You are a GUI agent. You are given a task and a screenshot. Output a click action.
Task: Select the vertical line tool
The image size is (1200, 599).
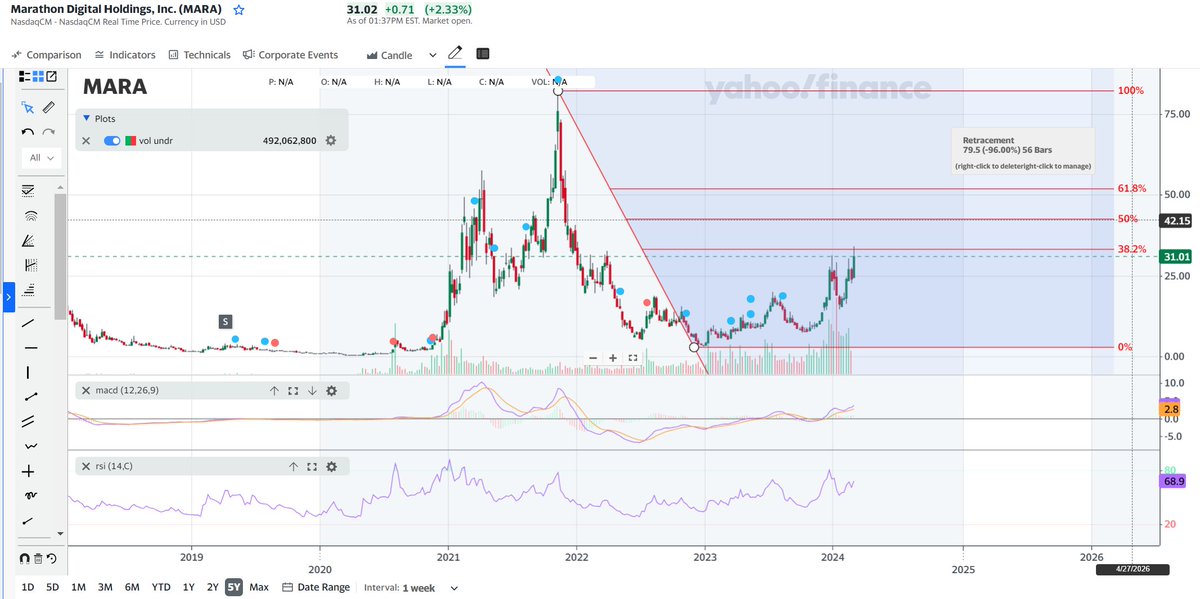pos(28,372)
